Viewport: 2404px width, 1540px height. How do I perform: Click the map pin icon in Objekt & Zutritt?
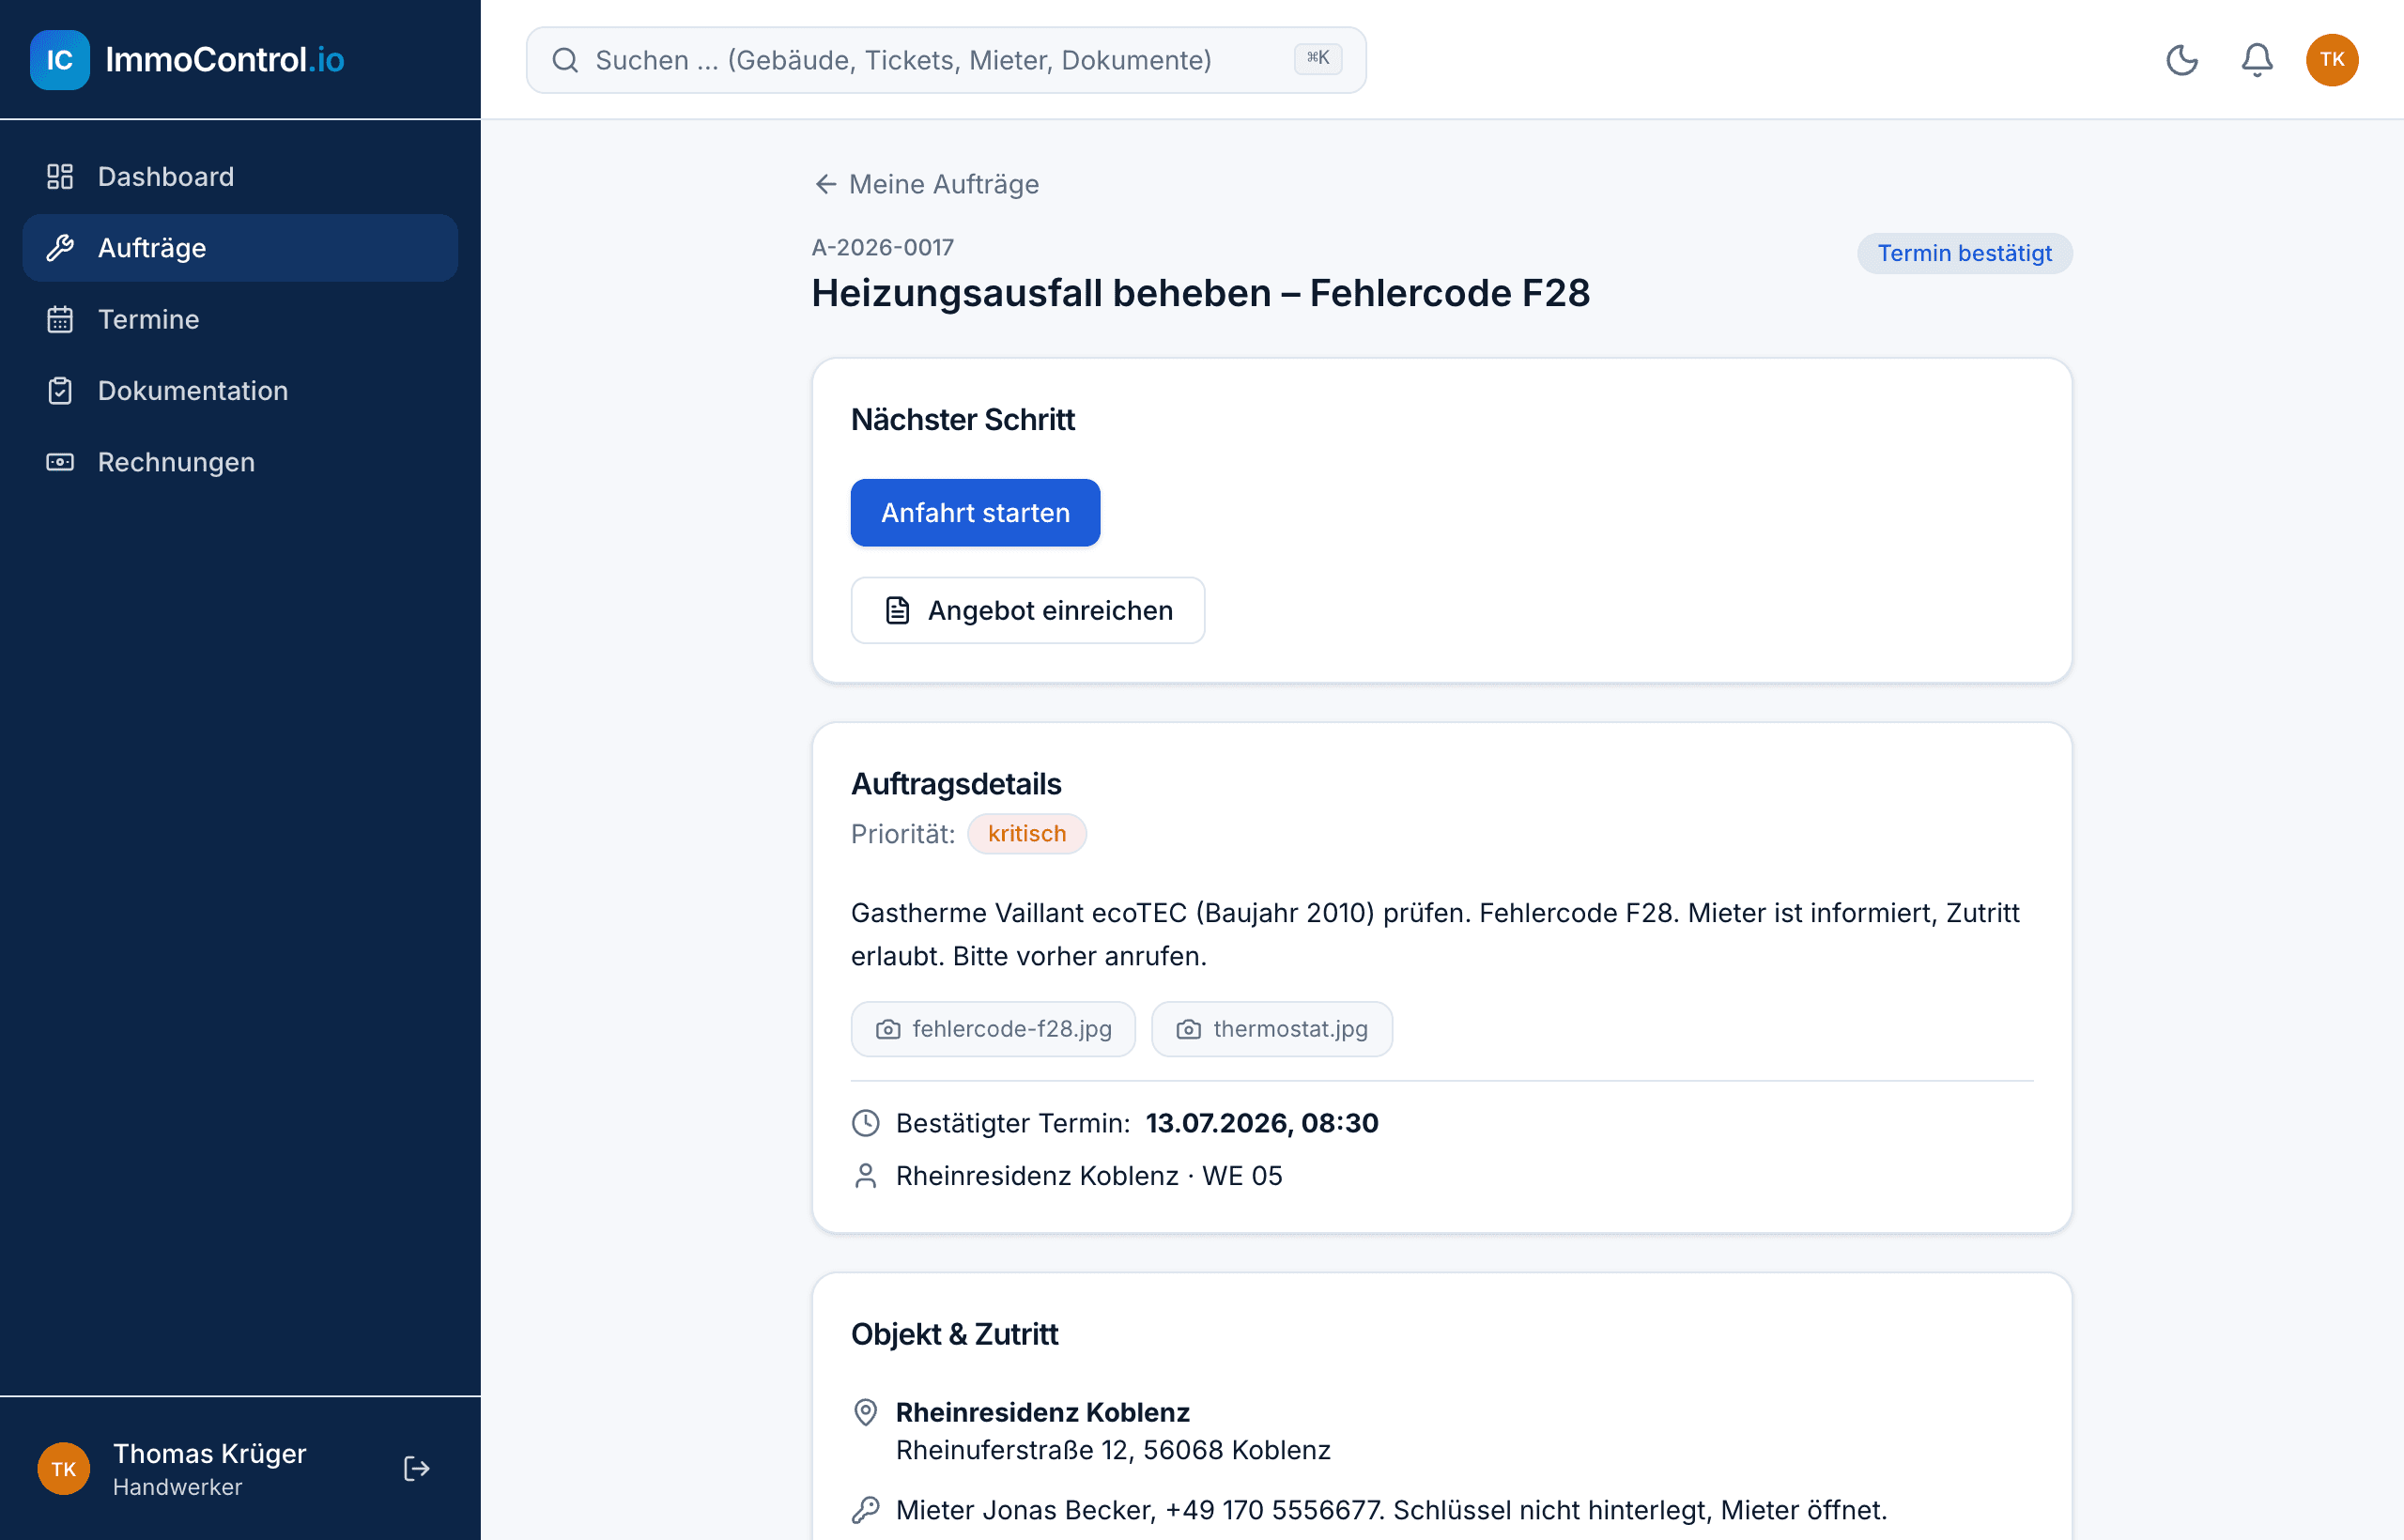[866, 1412]
